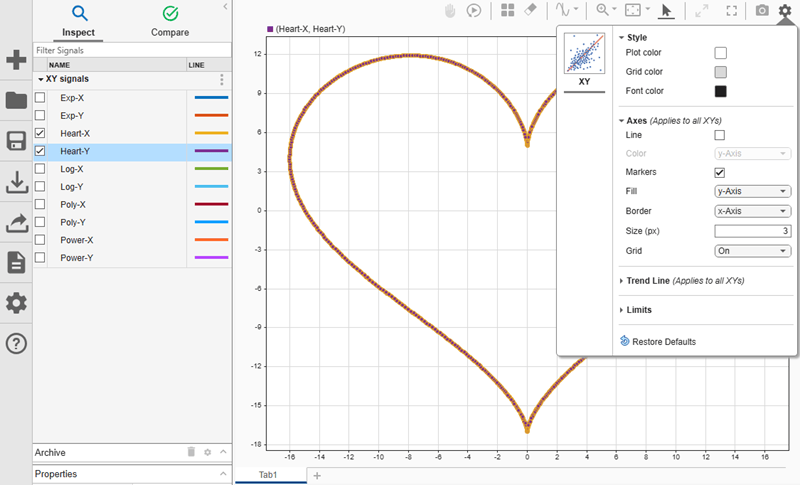Image resolution: width=800 pixels, height=485 pixels.
Task: Check the Log-X signal checkbox
Action: point(40,169)
